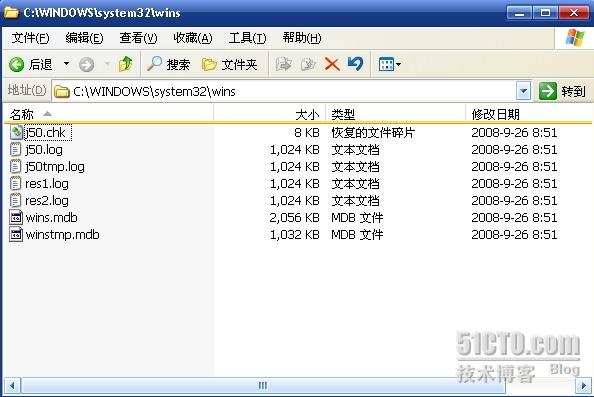Click the Move To toolbar icon
The width and height of the screenshot is (594, 397).
(283, 64)
